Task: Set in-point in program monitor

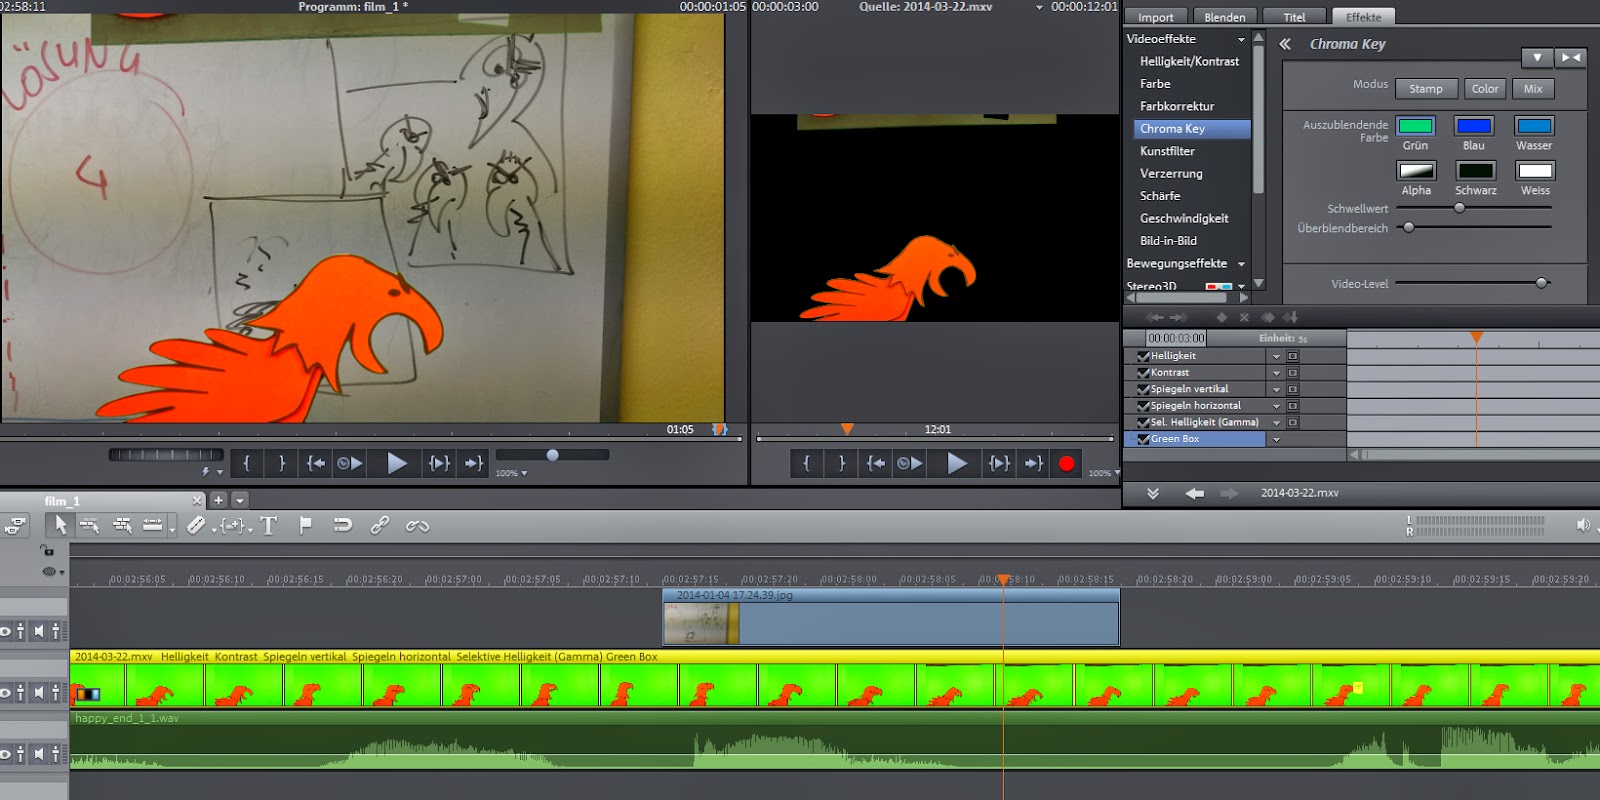Action: click(246, 463)
